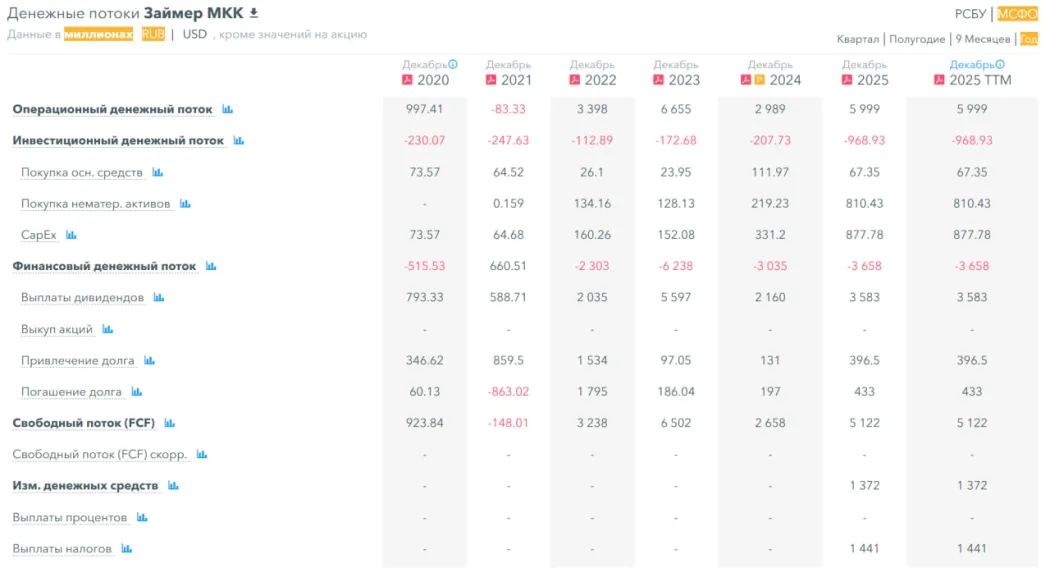The width and height of the screenshot is (1050, 577).
Task: Select the Полугодие period tab
Action: coord(917,39)
